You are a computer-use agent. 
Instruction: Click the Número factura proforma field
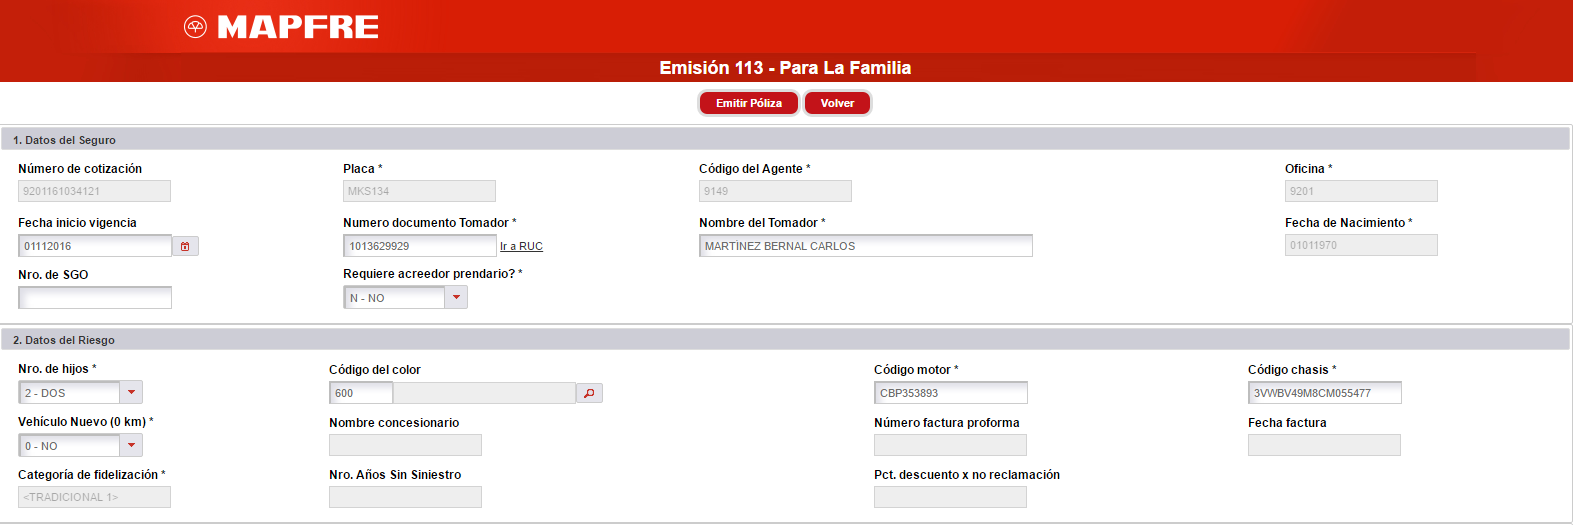pyautogui.click(x=950, y=445)
